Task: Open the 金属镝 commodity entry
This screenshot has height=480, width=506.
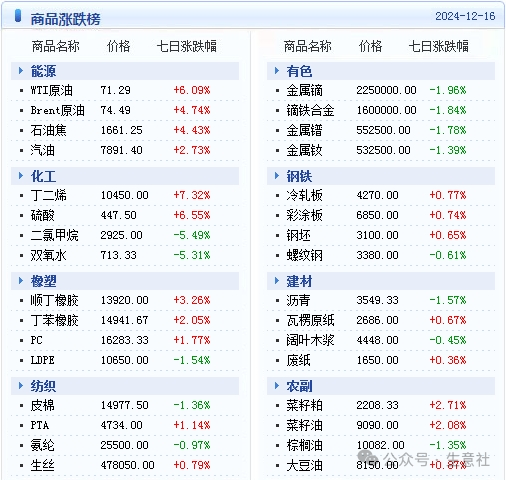Action: [x=304, y=90]
